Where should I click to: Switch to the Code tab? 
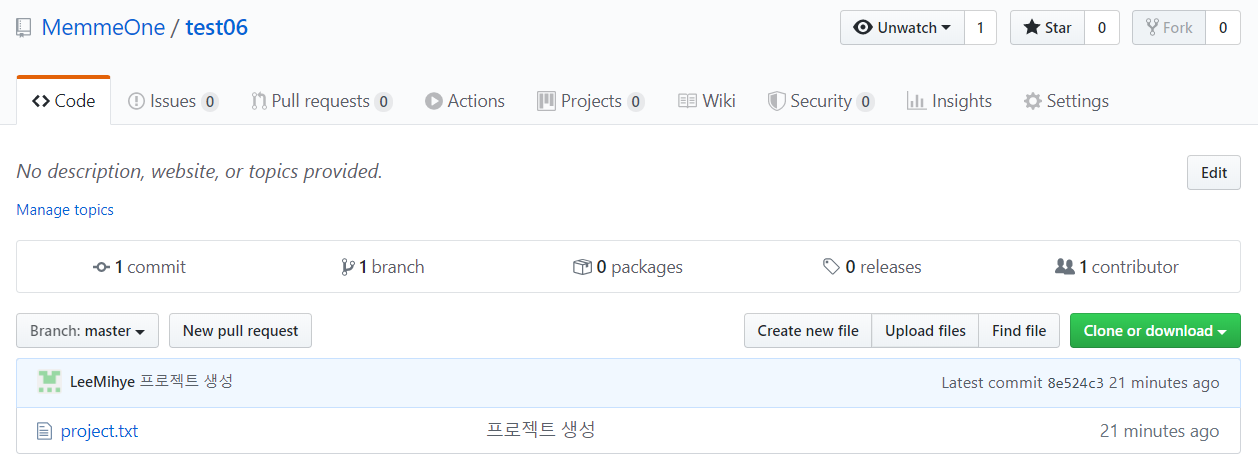63,101
